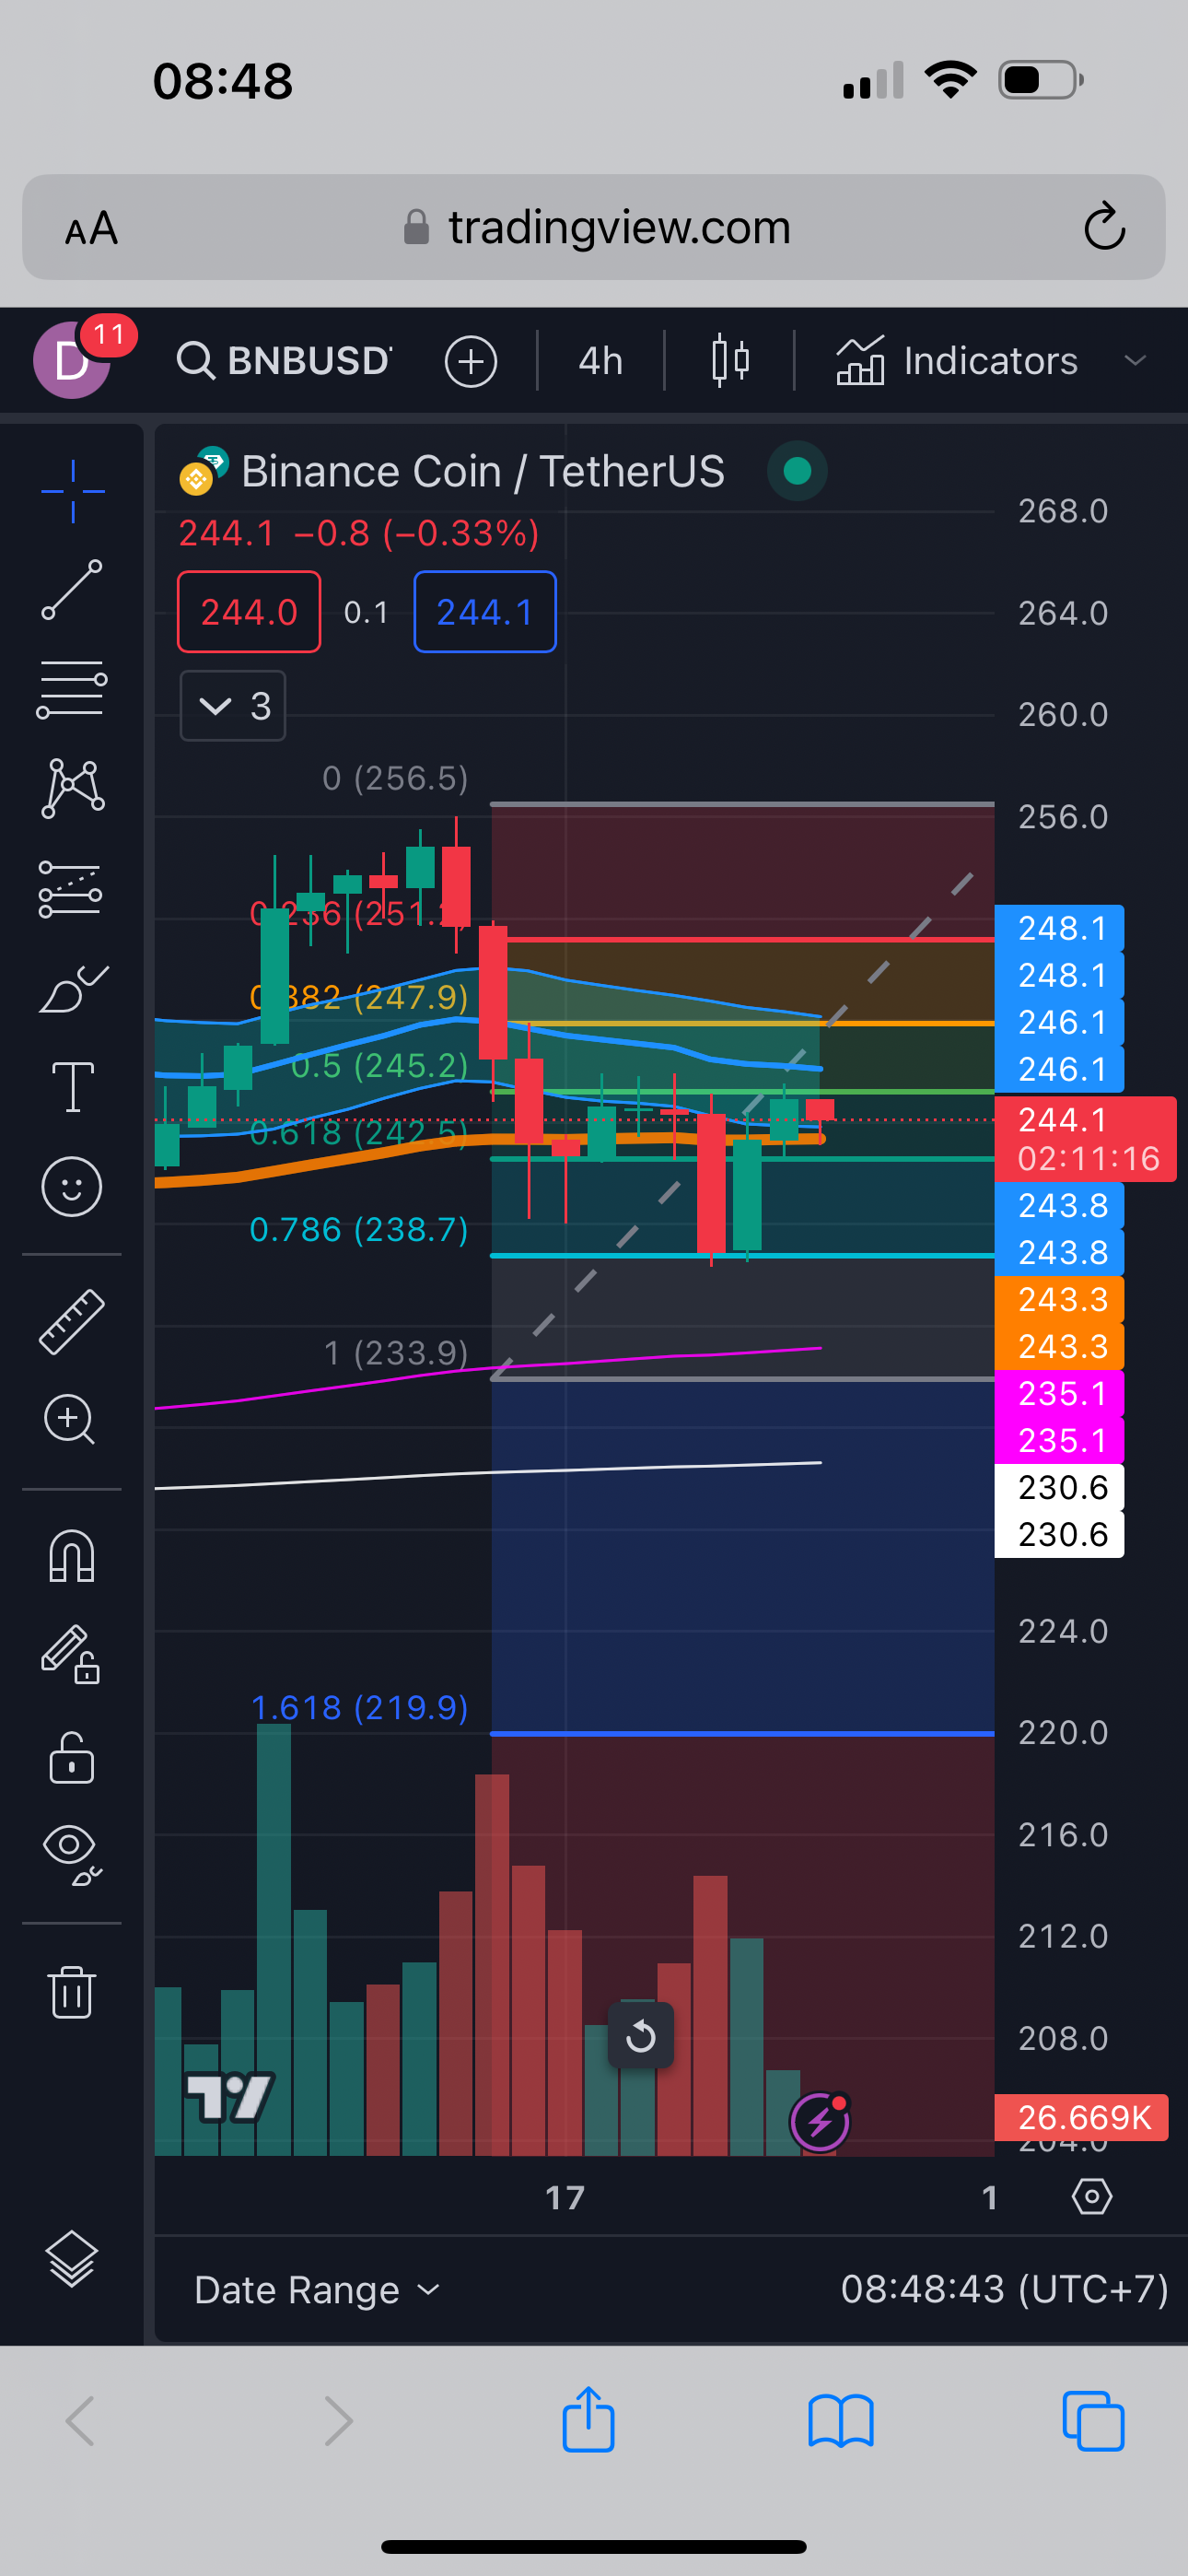Image resolution: width=1188 pixels, height=2576 pixels.
Task: Click the 0.5 (245.2) Fibonacci level label
Action: (379, 1065)
